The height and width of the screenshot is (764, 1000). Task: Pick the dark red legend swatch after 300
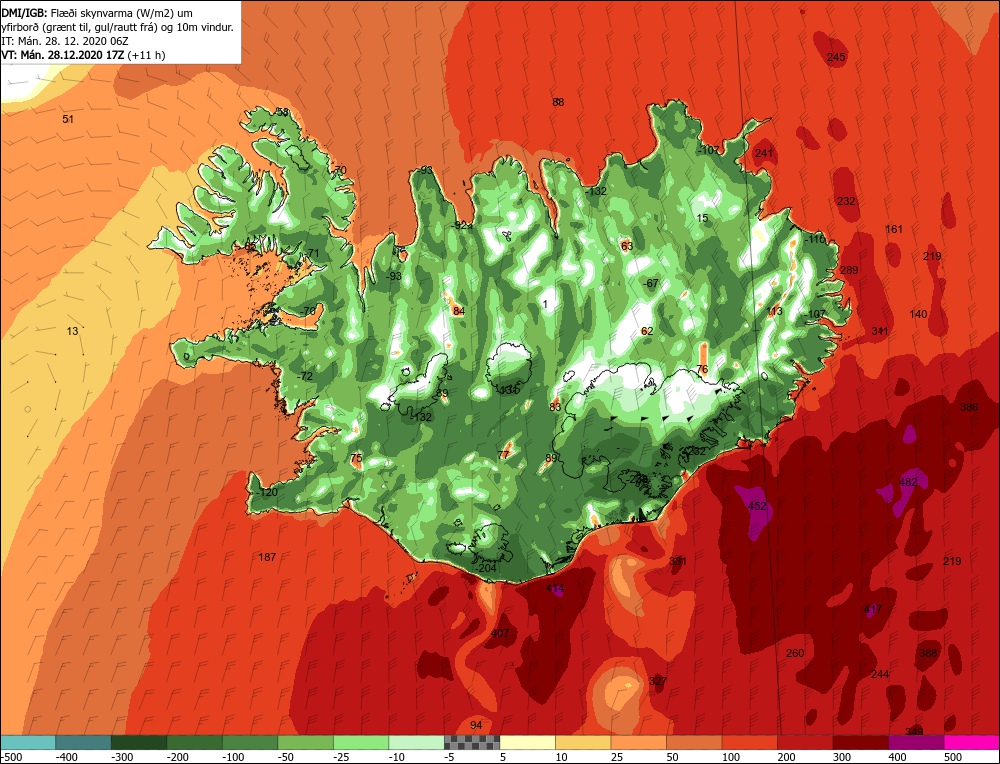pos(861,742)
